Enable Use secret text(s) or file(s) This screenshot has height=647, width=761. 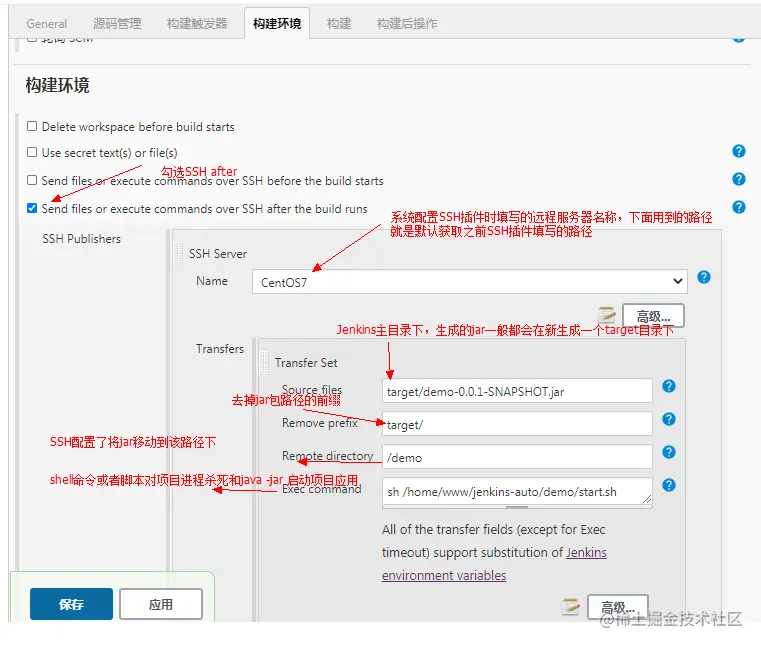point(32,152)
